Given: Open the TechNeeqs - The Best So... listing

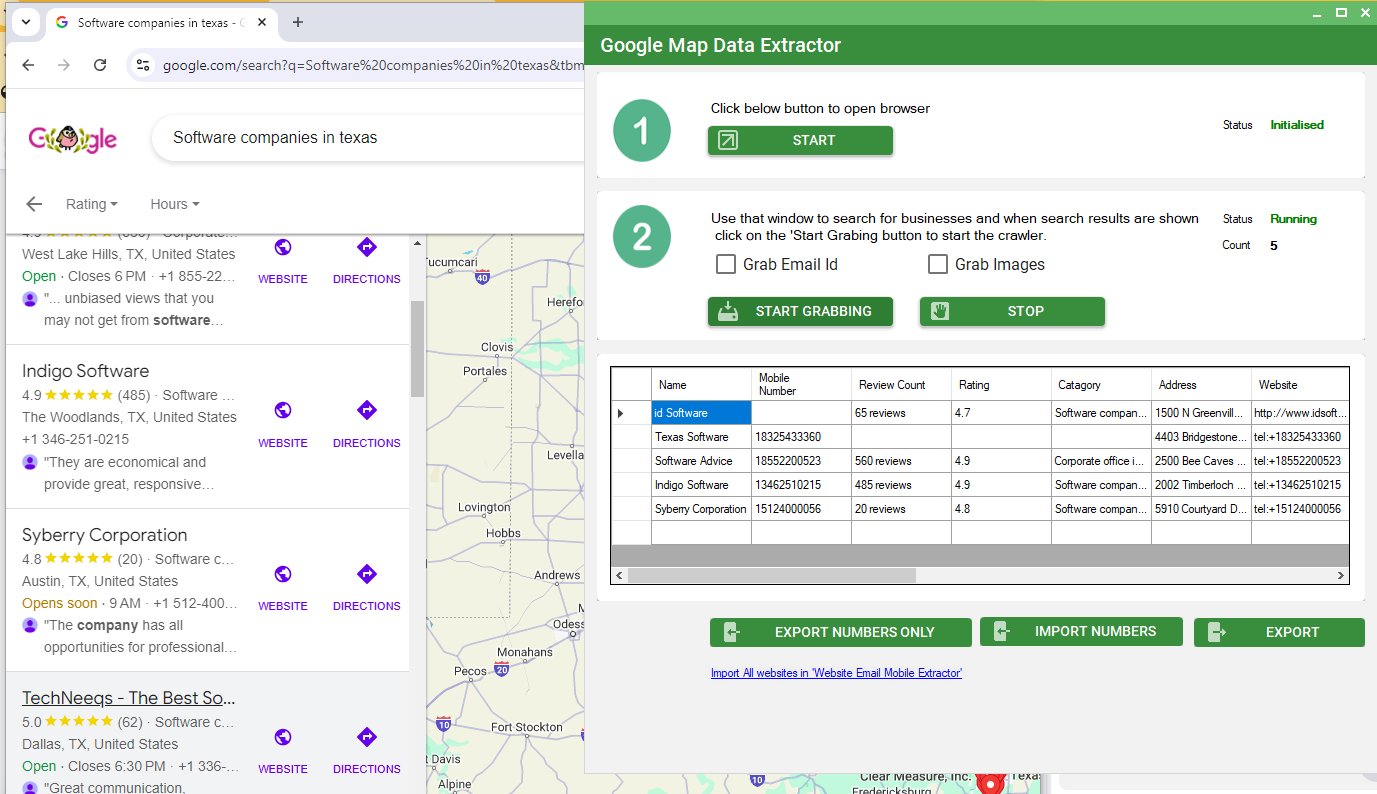Looking at the screenshot, I should (129, 698).
